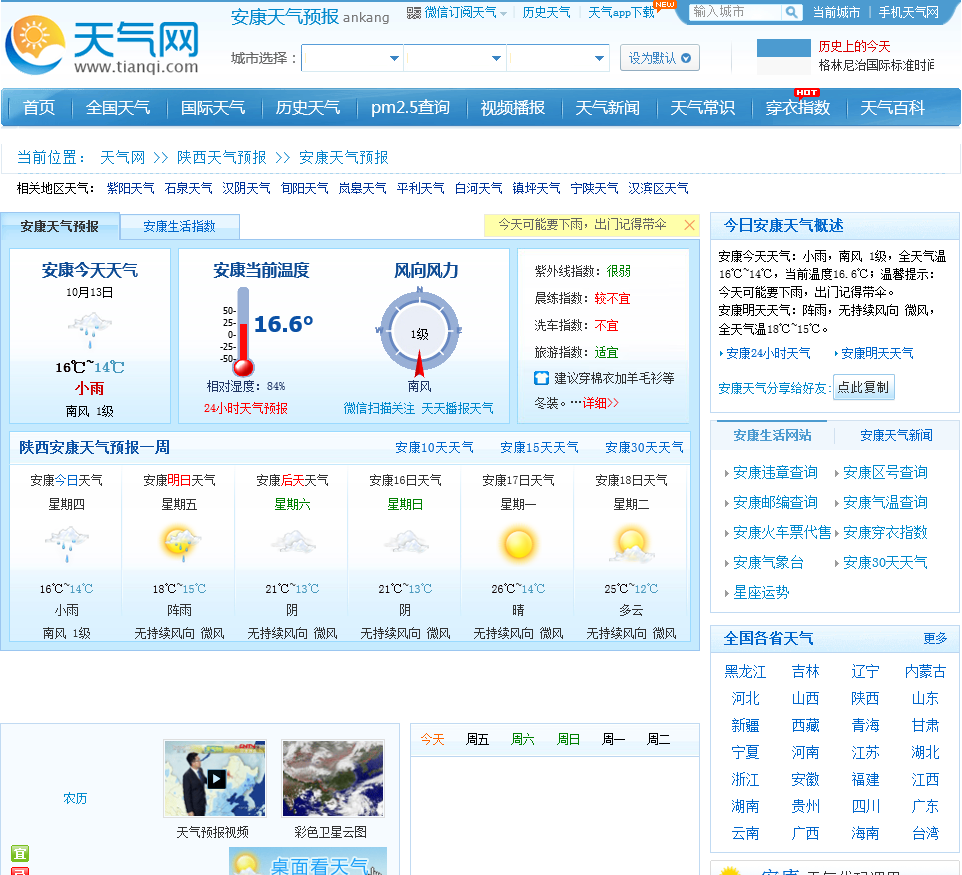Open the second city dropdown in city selector
The height and width of the screenshot is (875, 962).
tap(455, 58)
